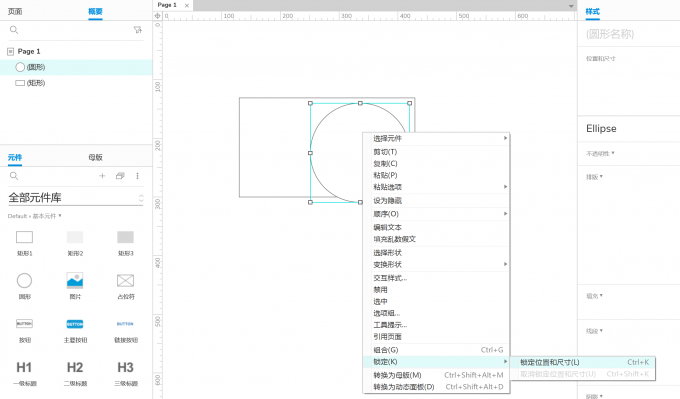Click the add library plus icon
Screen dimensions: 680x399
pyautogui.click(x=102, y=176)
